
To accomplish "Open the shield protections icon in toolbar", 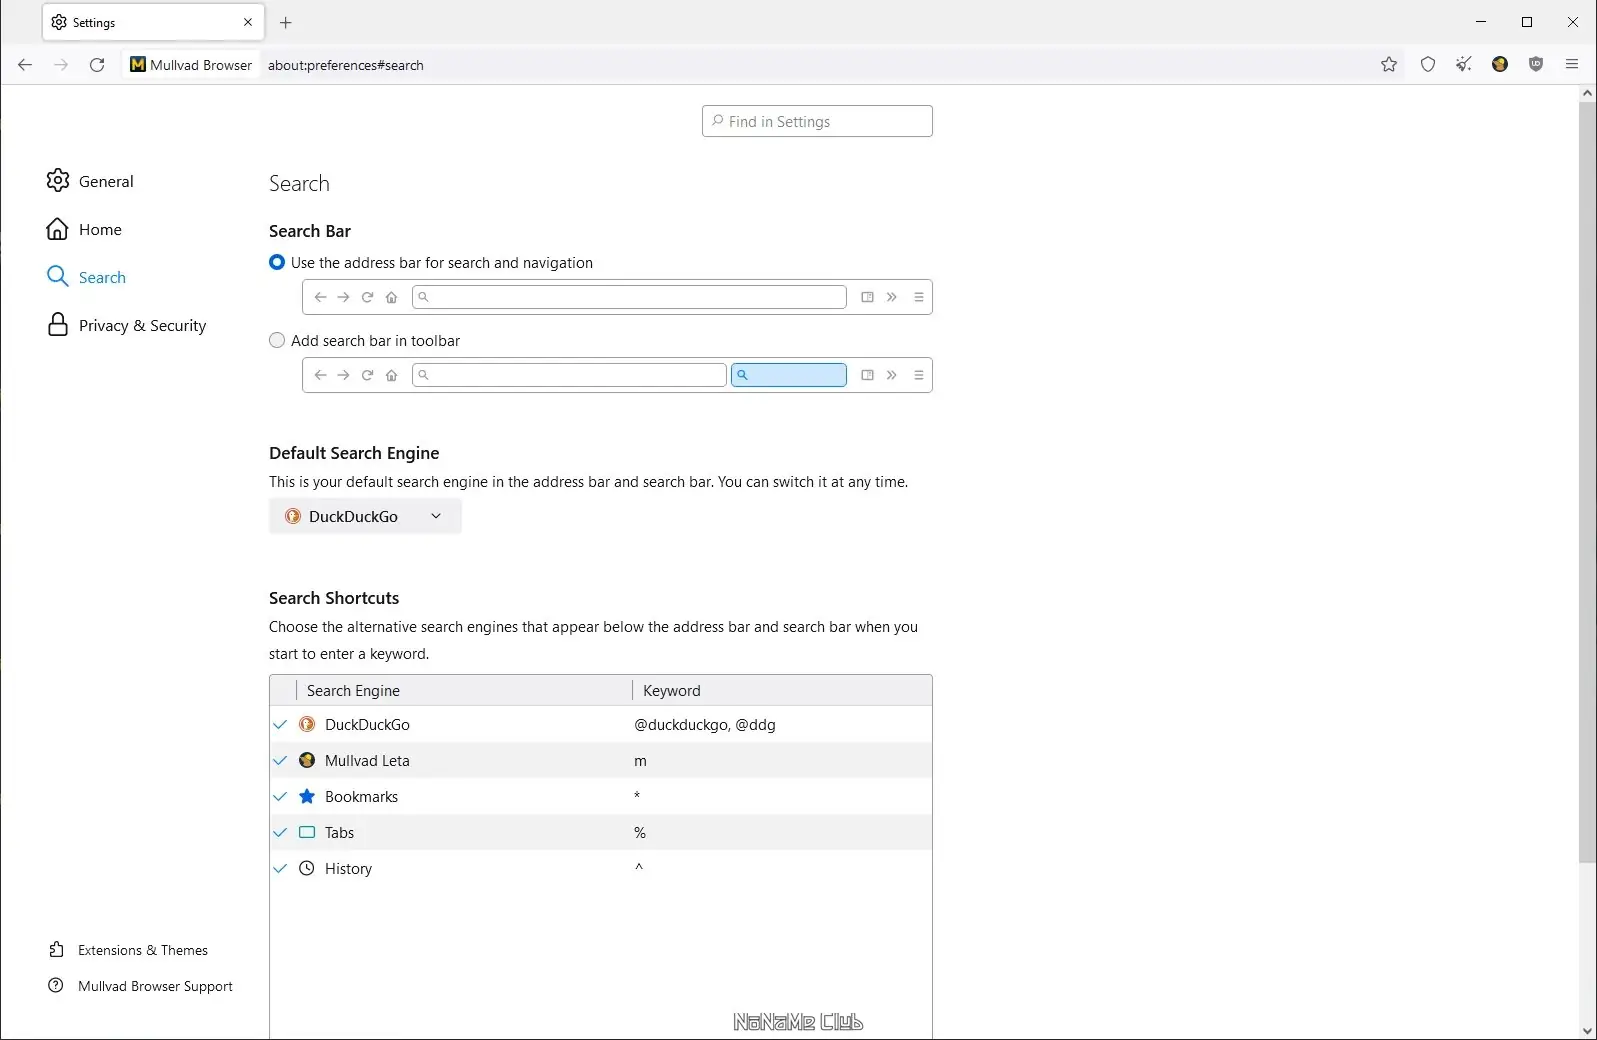I will (1428, 65).
